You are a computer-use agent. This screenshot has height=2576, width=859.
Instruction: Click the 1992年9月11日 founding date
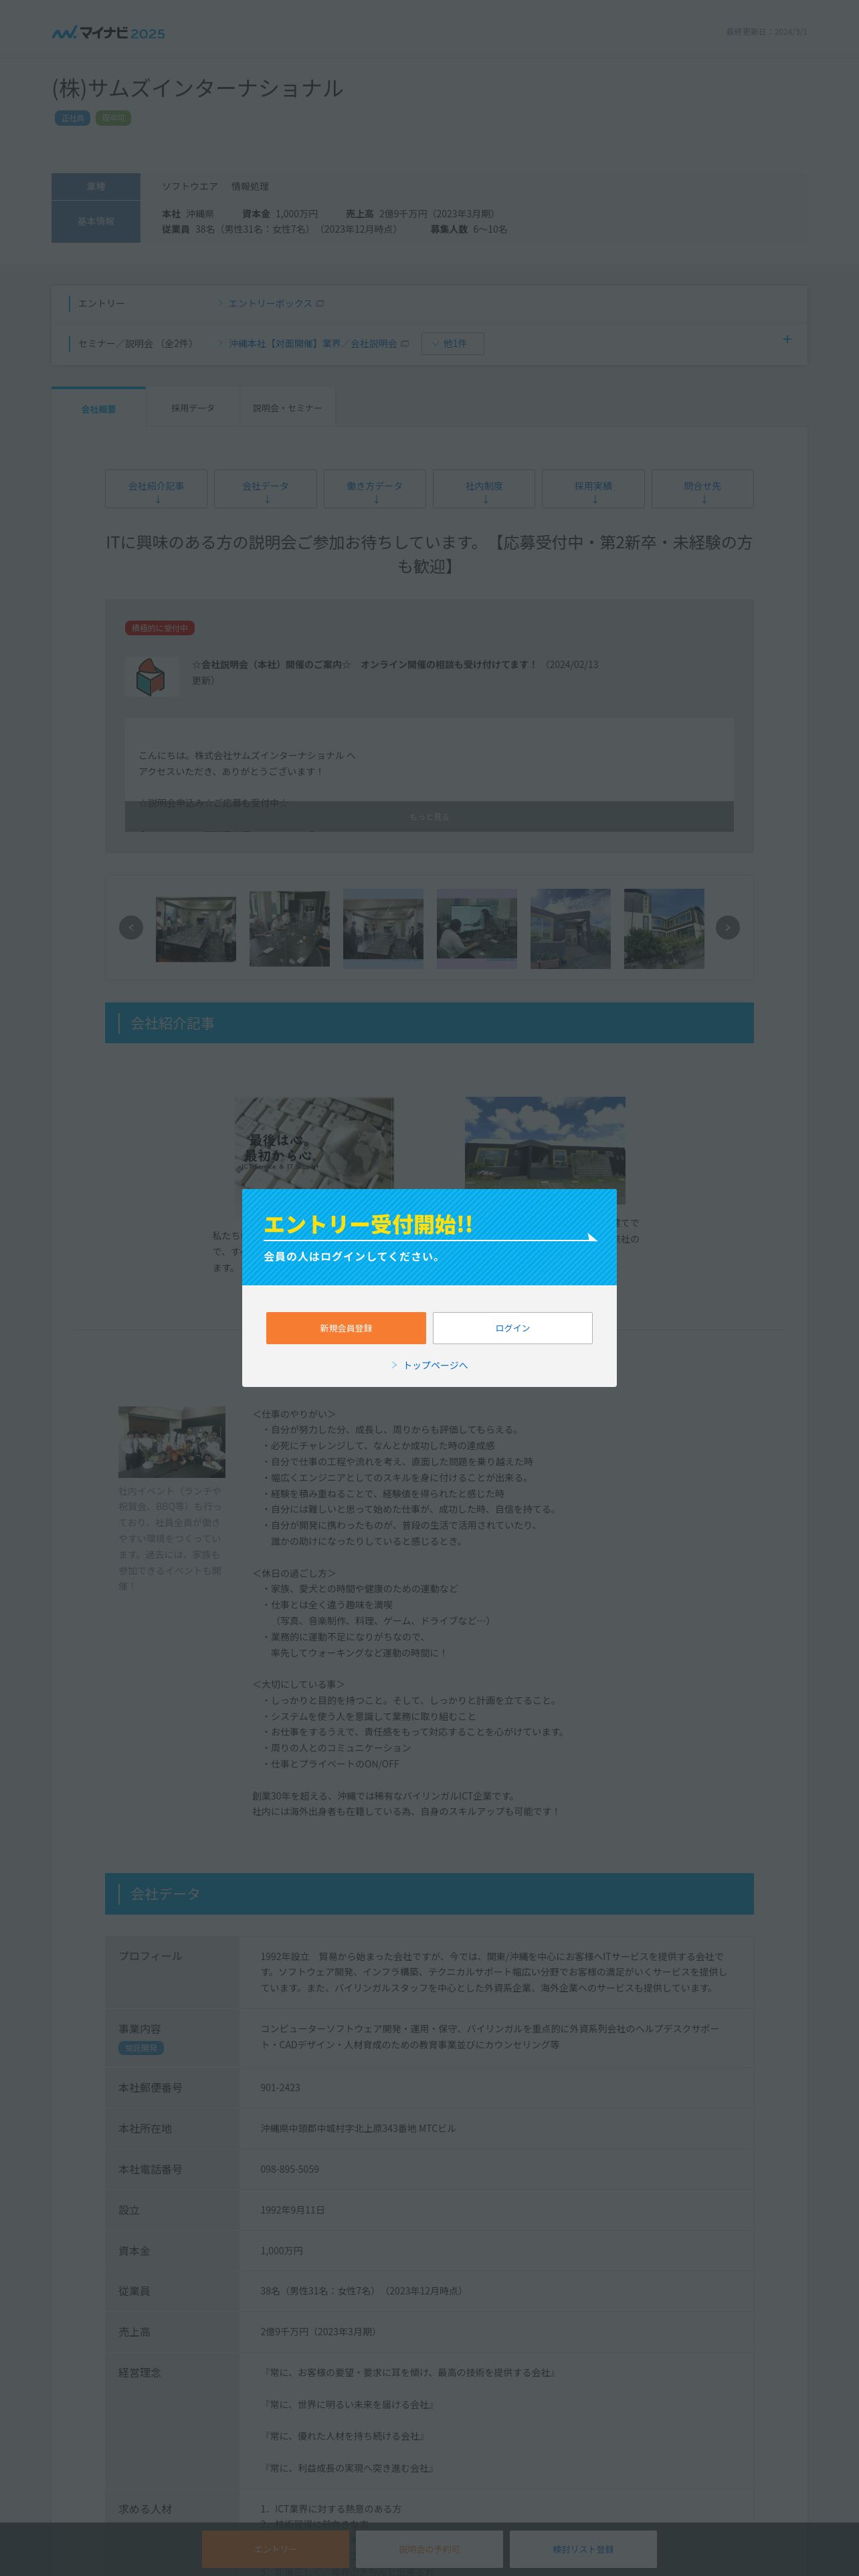tap(293, 2210)
